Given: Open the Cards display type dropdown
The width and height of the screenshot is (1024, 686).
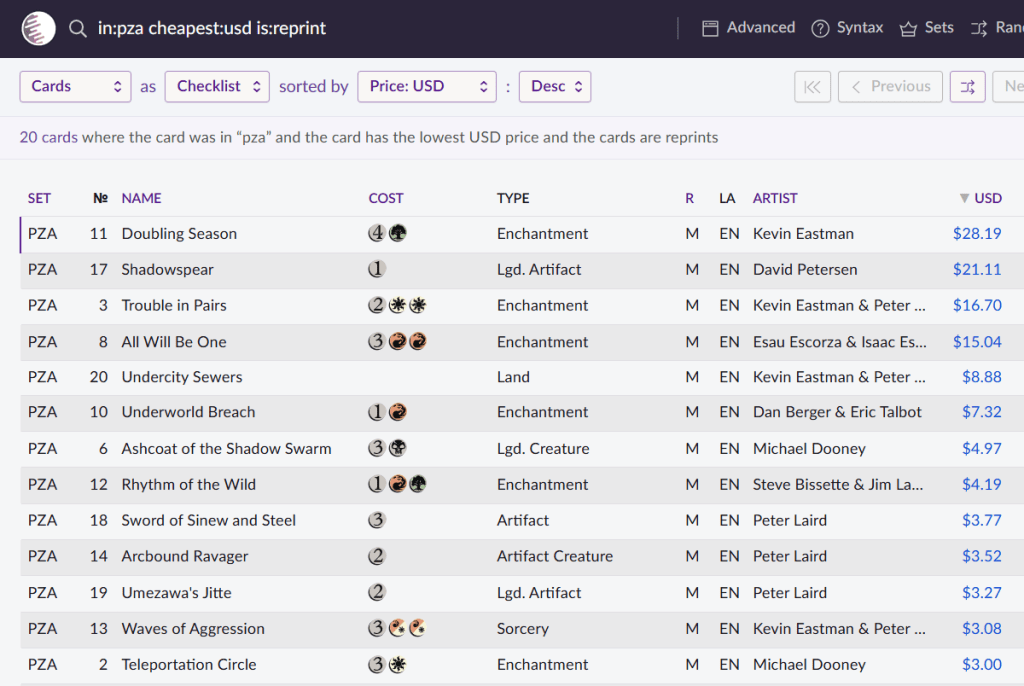Looking at the screenshot, I should coord(75,87).
